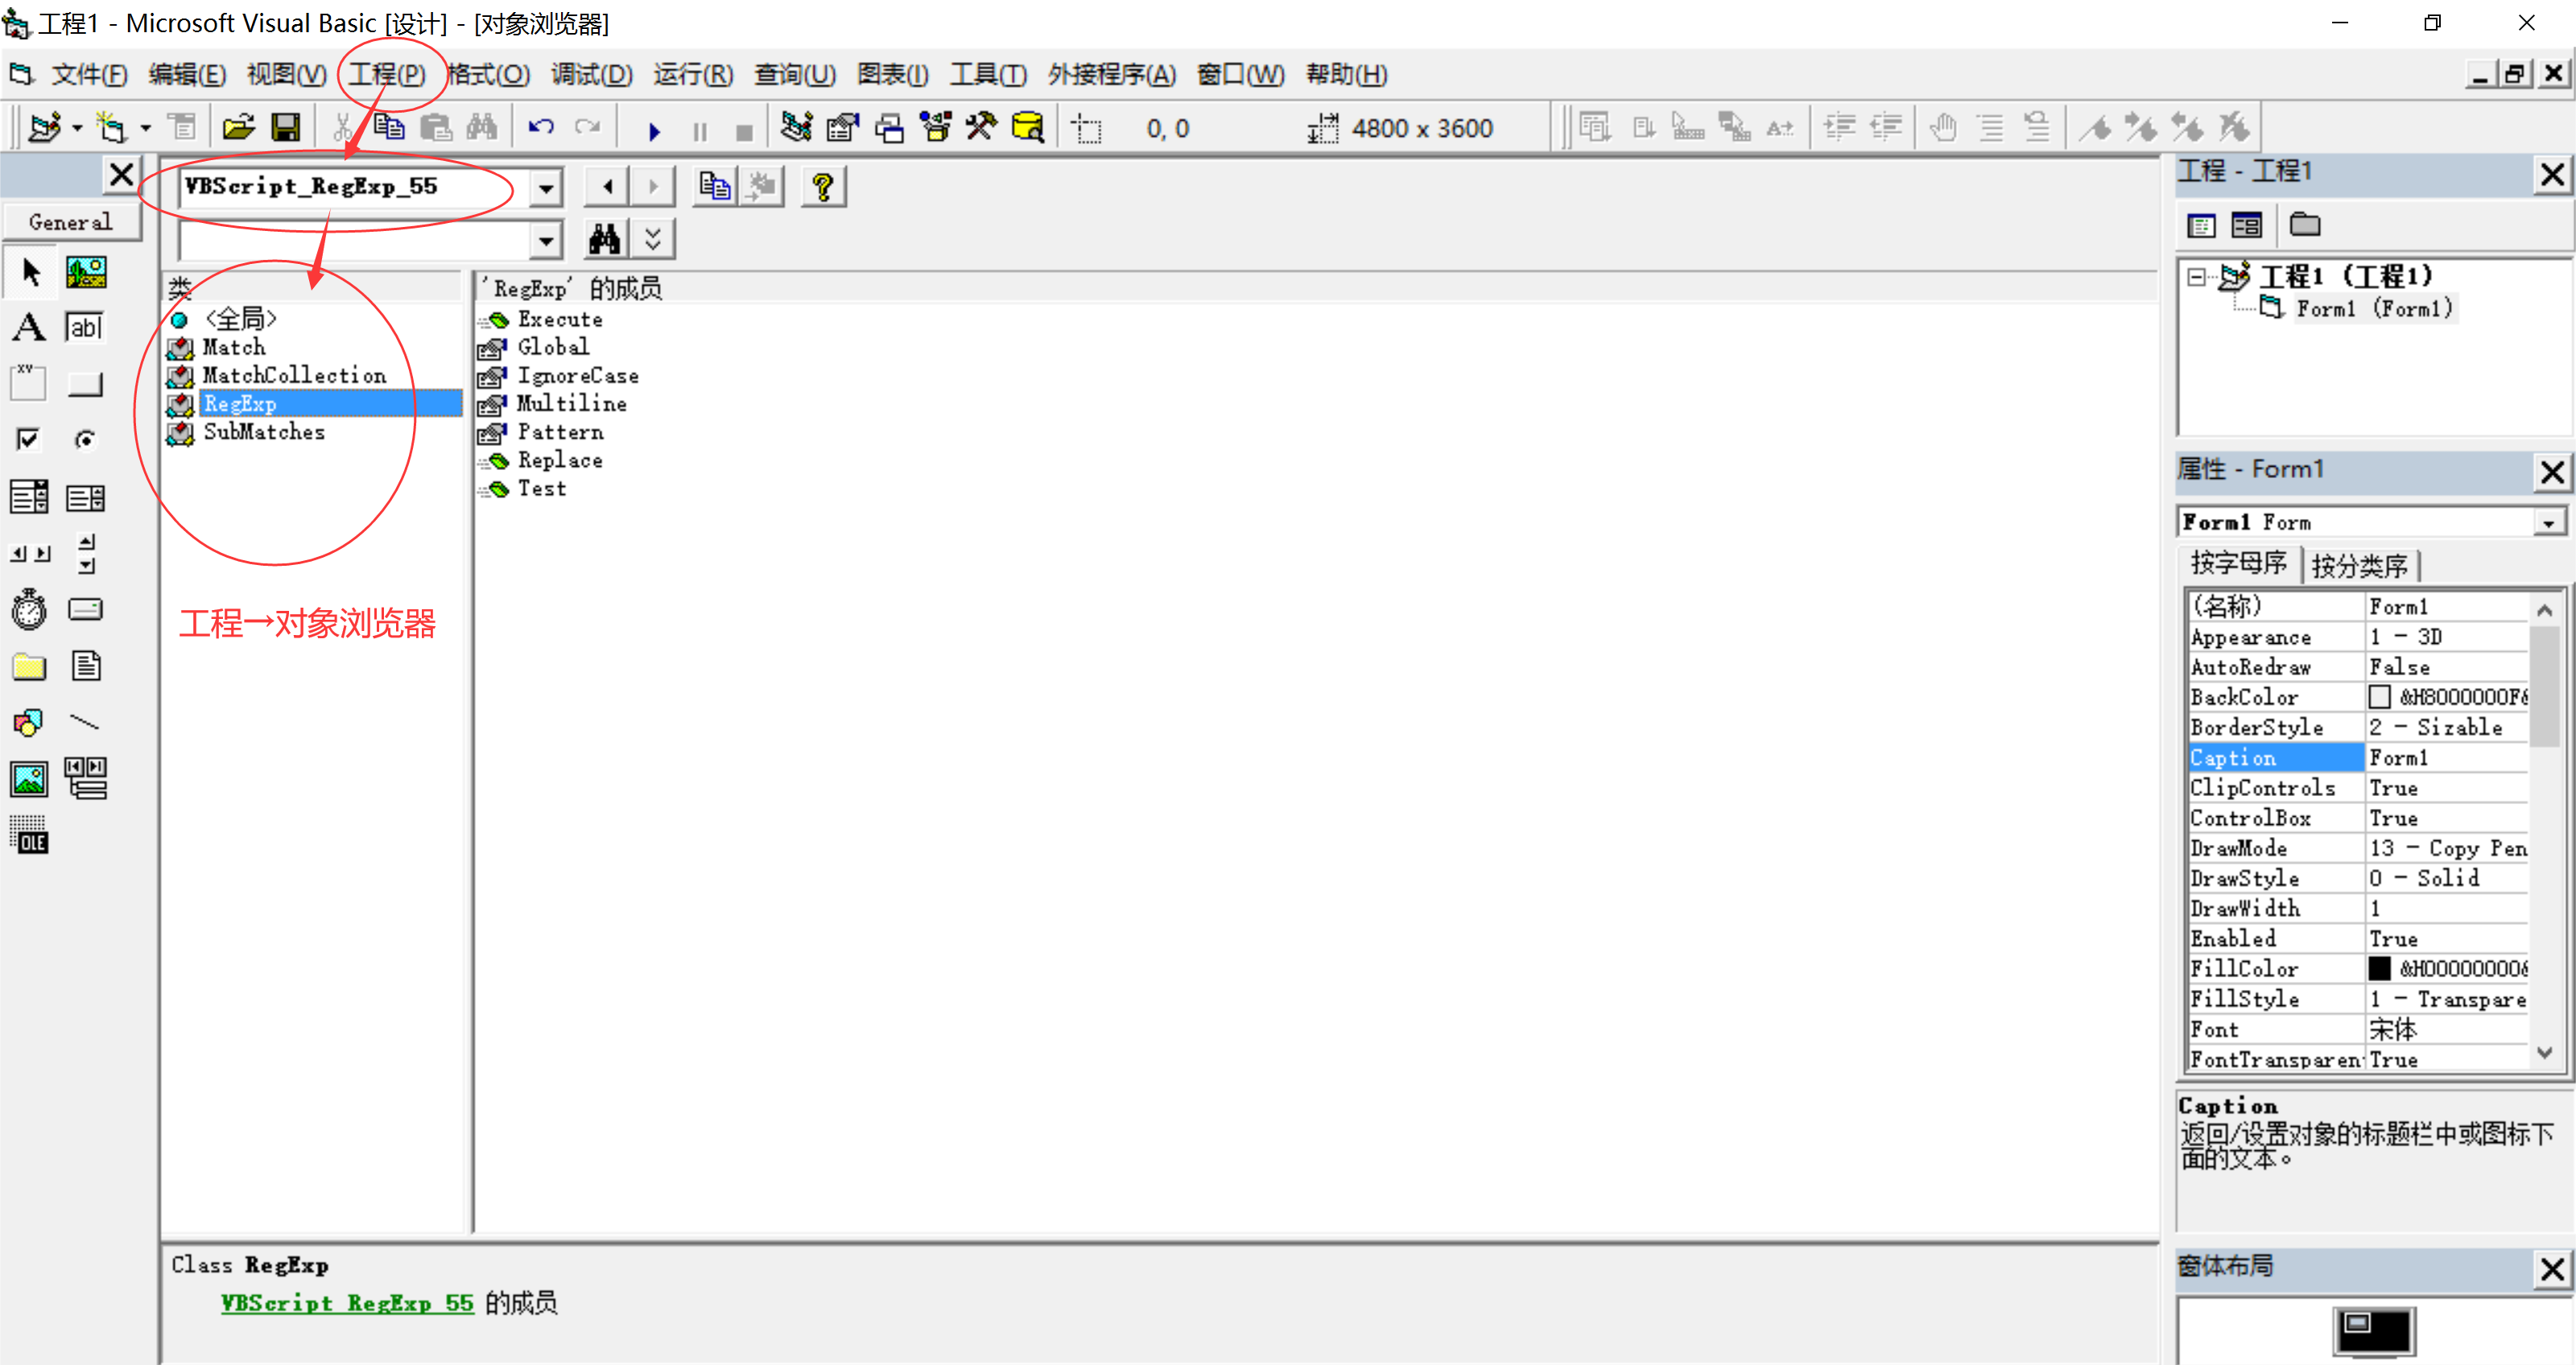
Task: Open the 工具(T) menu
Action: pyautogui.click(x=988, y=75)
